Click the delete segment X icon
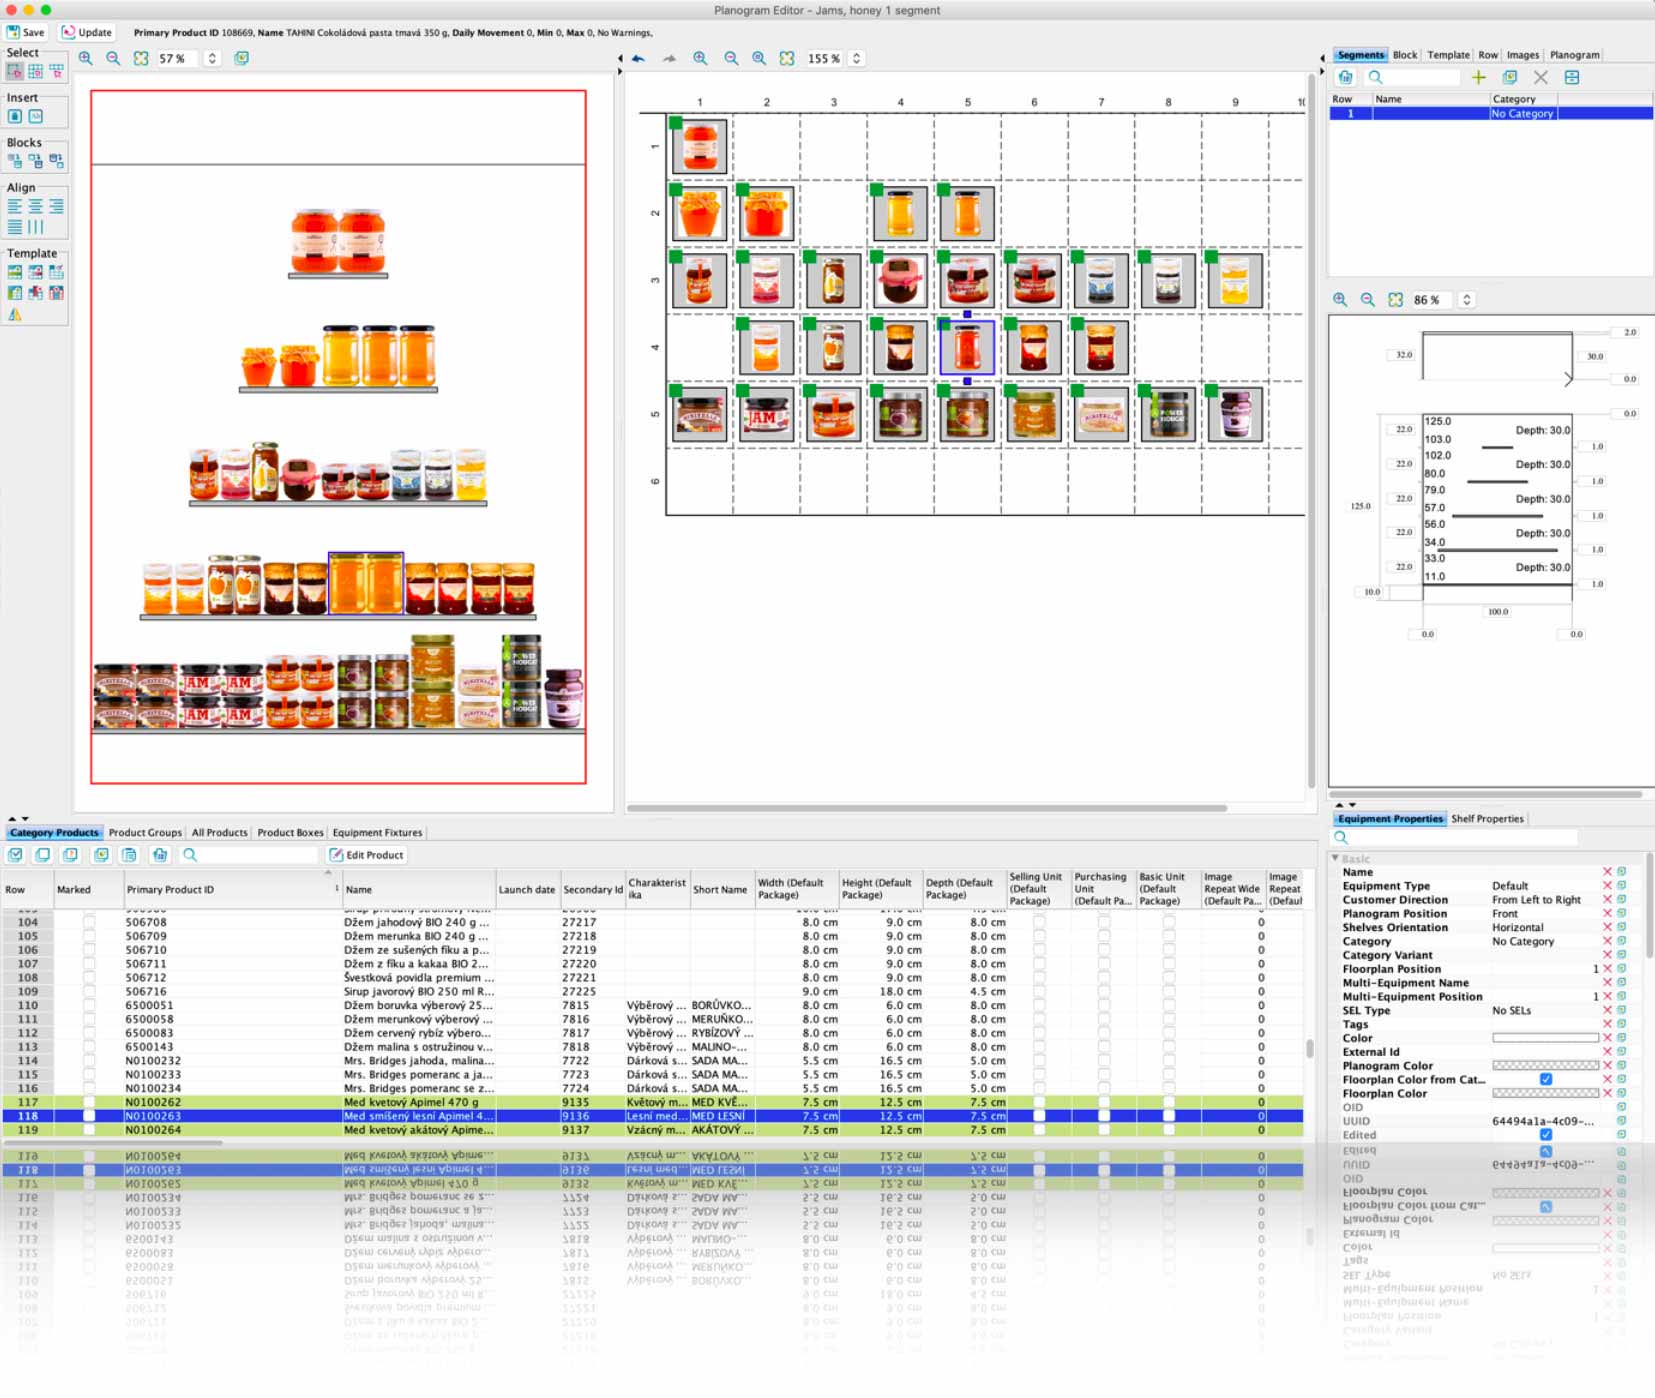Viewport: 1655px width, 1398px height. click(1540, 77)
